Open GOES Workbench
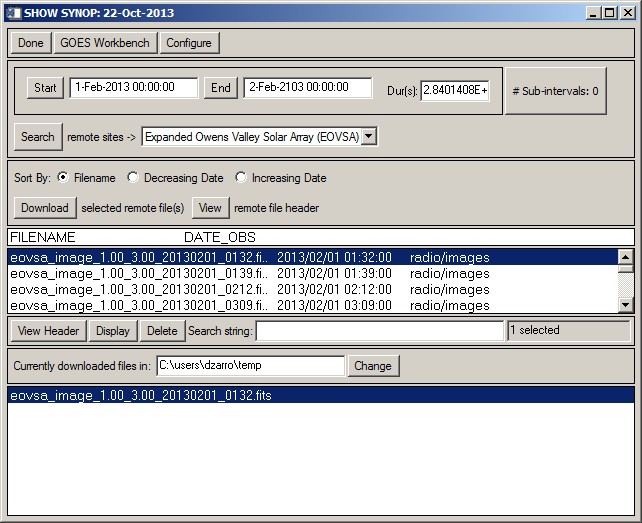This screenshot has width=642, height=523. pos(105,43)
